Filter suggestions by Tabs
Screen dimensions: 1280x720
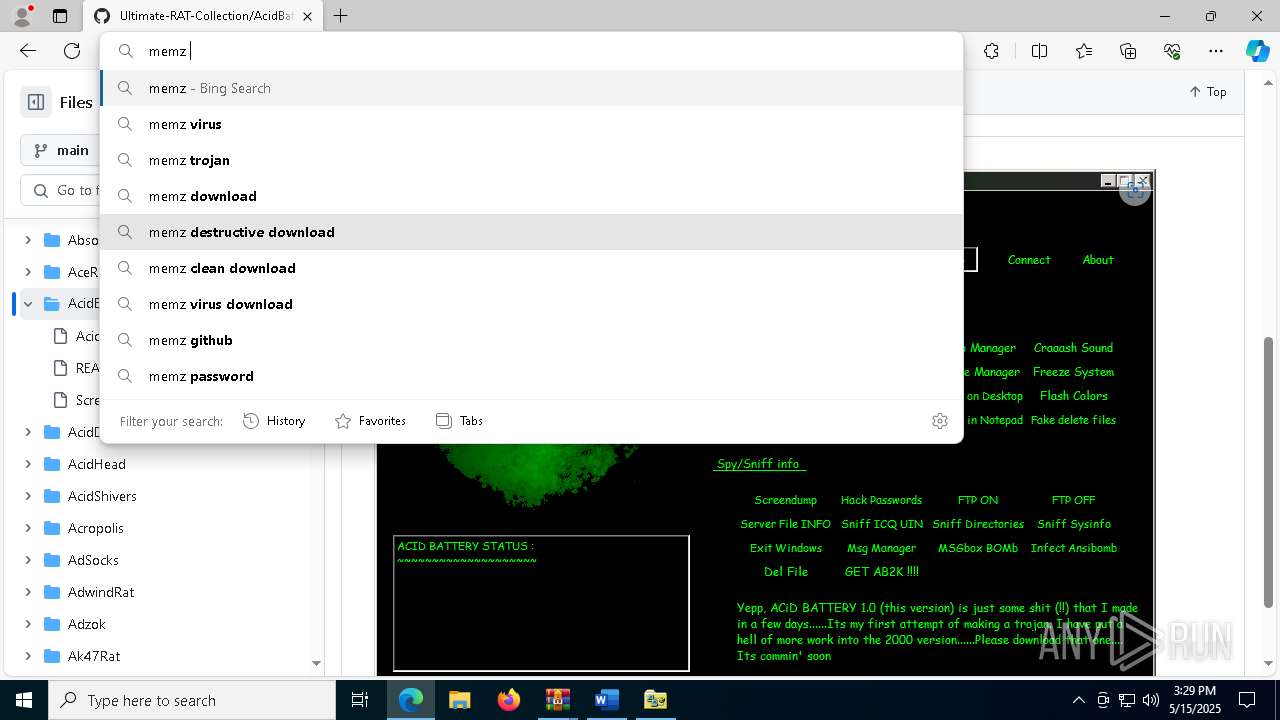pyautogui.click(x=459, y=421)
